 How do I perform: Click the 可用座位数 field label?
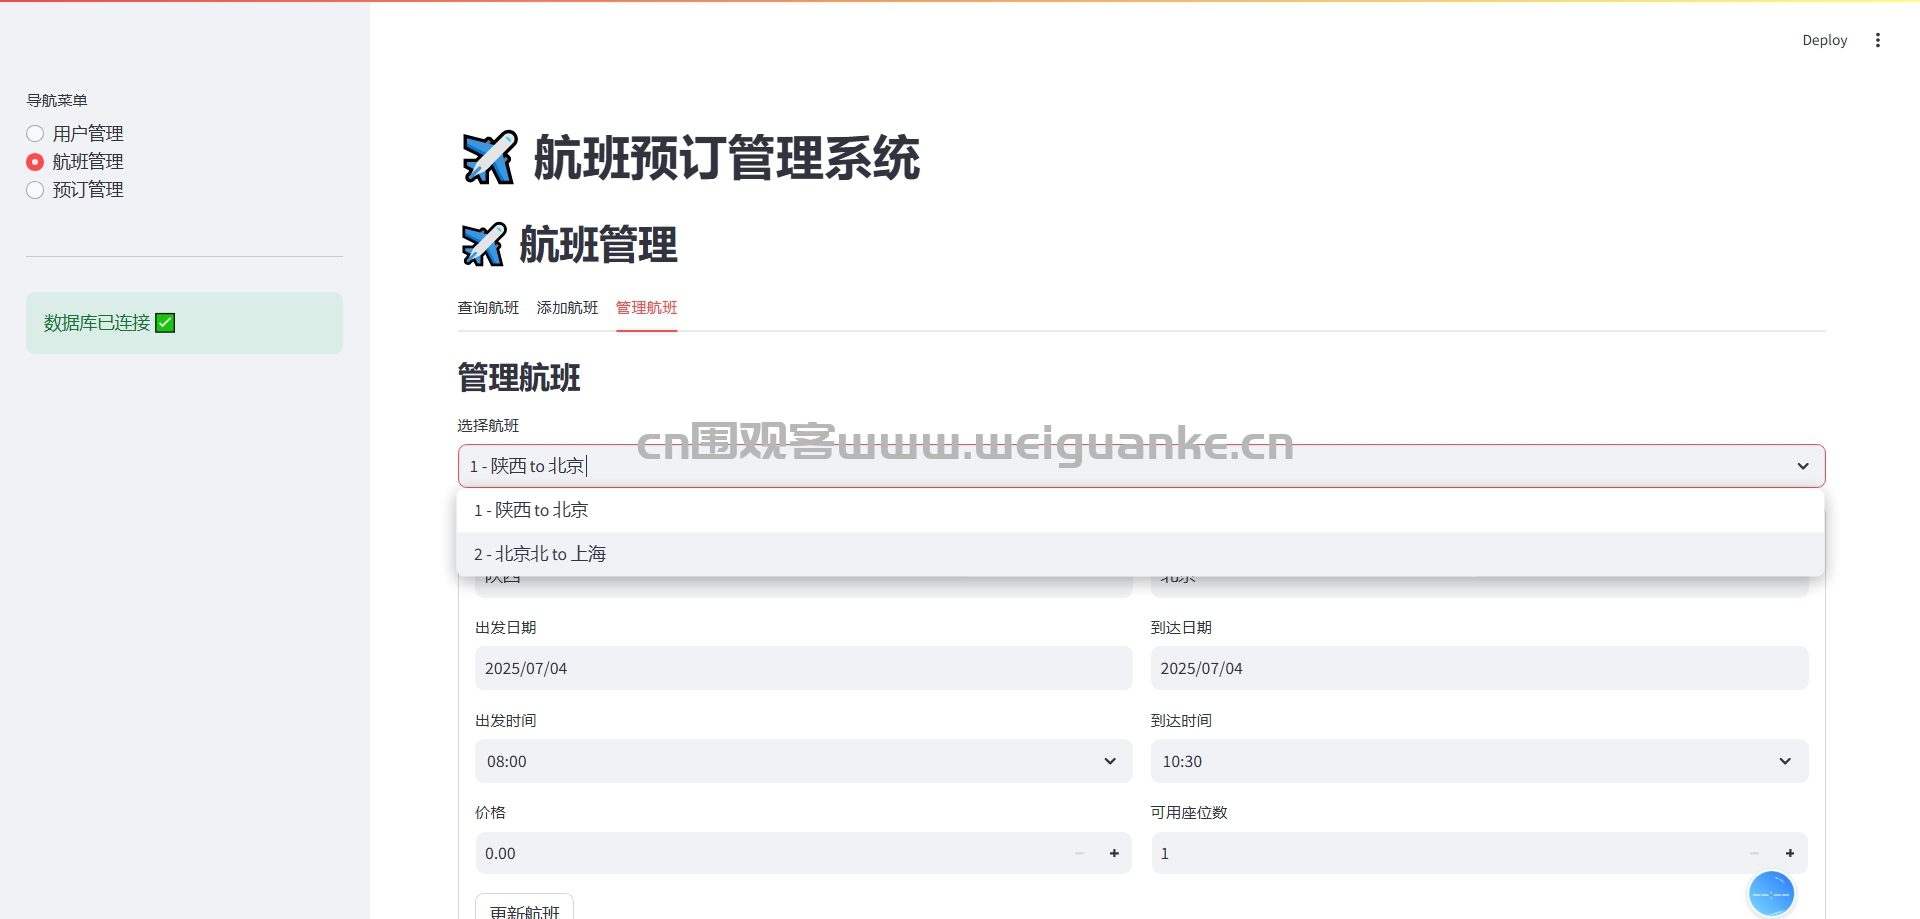click(1189, 812)
